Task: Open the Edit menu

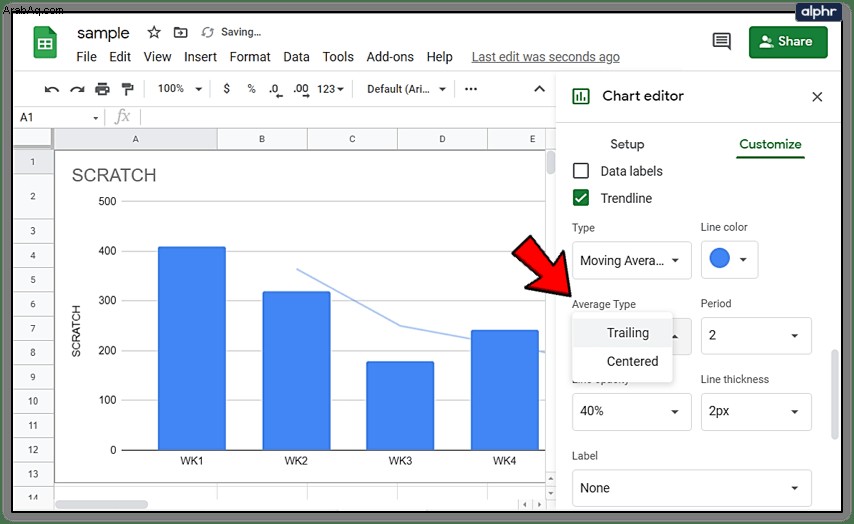Action: click(x=120, y=57)
